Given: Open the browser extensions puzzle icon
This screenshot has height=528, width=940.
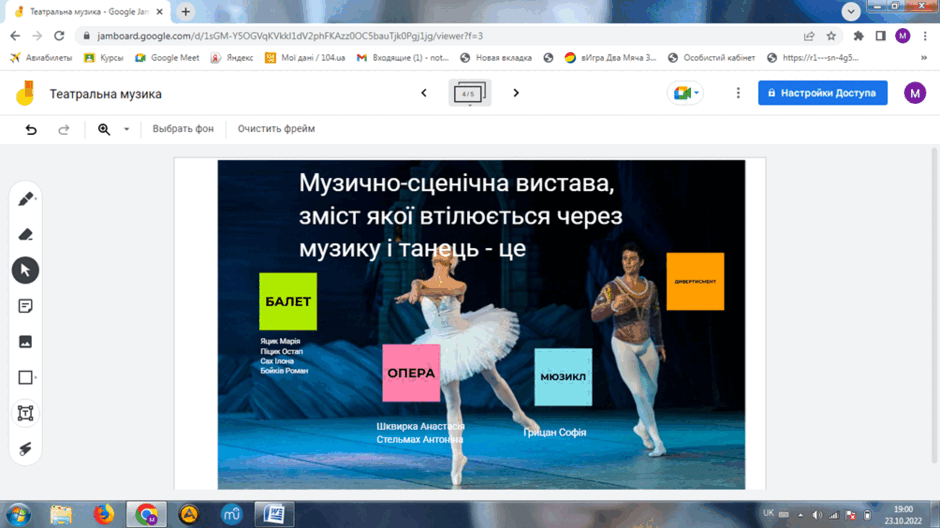Looking at the screenshot, I should coord(858,36).
